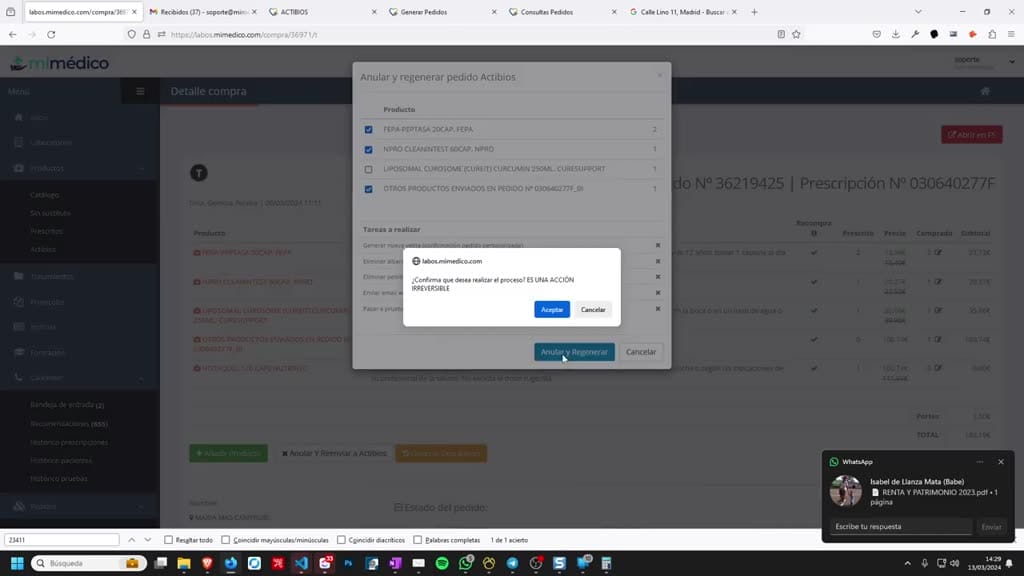Screen dimensions: 1024x576
Task: Open a new browser tab
Action: (x=754, y=12)
